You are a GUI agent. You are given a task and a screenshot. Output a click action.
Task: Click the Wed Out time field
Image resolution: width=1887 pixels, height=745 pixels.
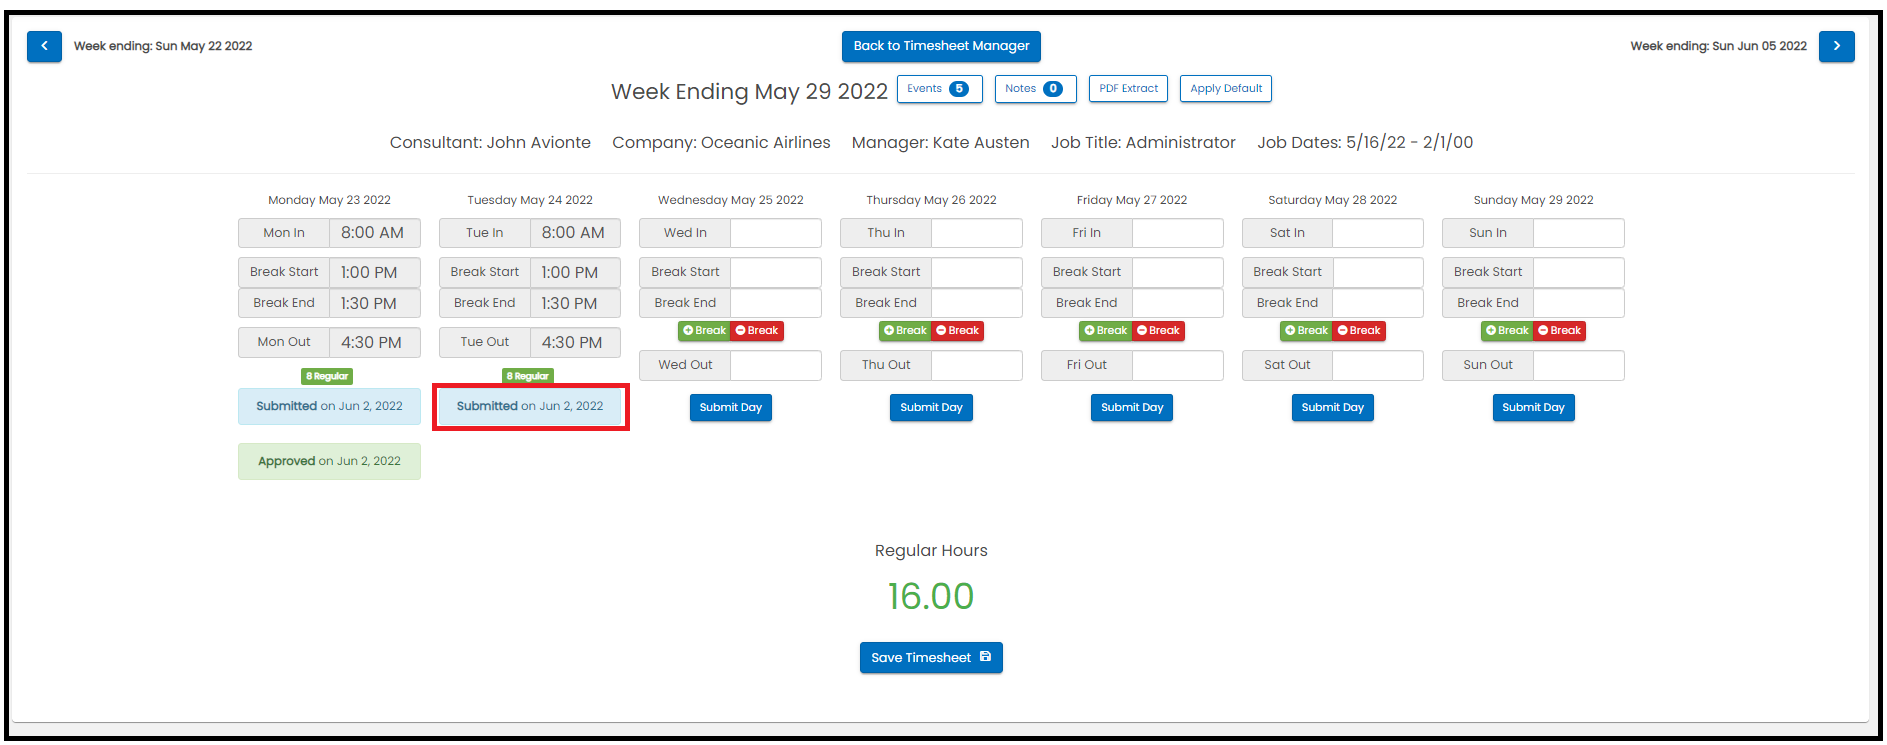(776, 365)
